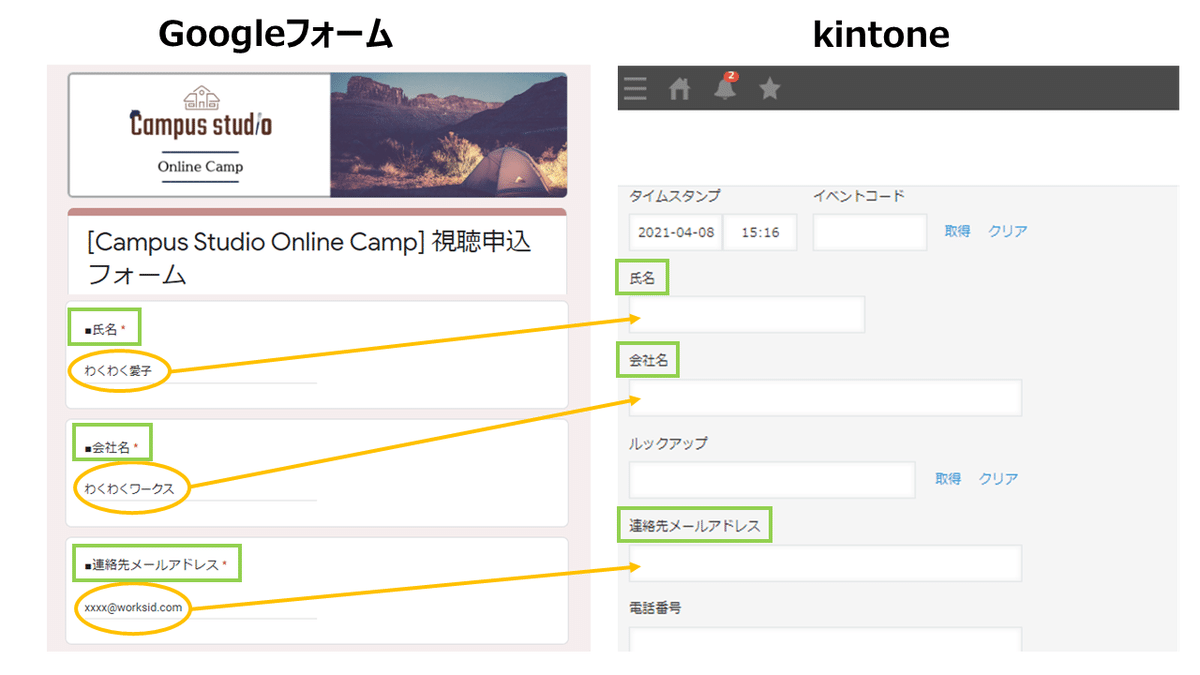Click the kintone 会社名 field label
This screenshot has height=675, width=1200.
click(648, 361)
